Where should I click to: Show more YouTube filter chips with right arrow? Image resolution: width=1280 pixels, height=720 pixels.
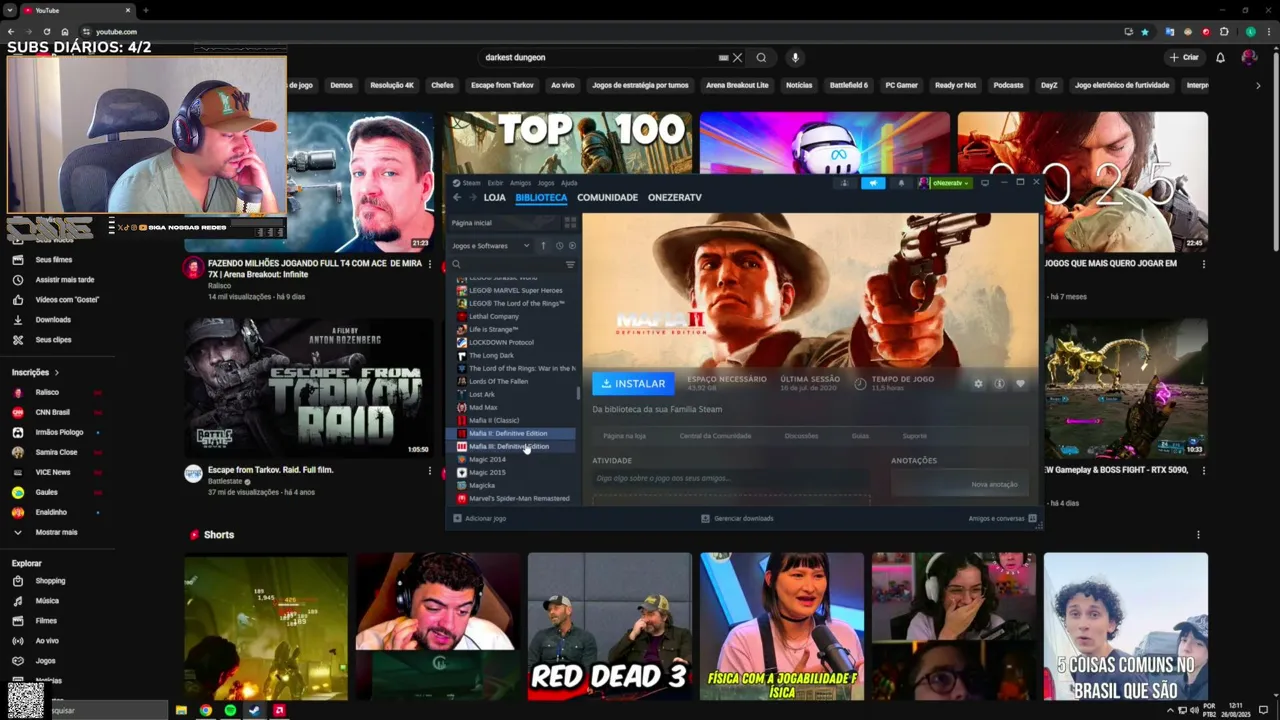coord(1258,85)
